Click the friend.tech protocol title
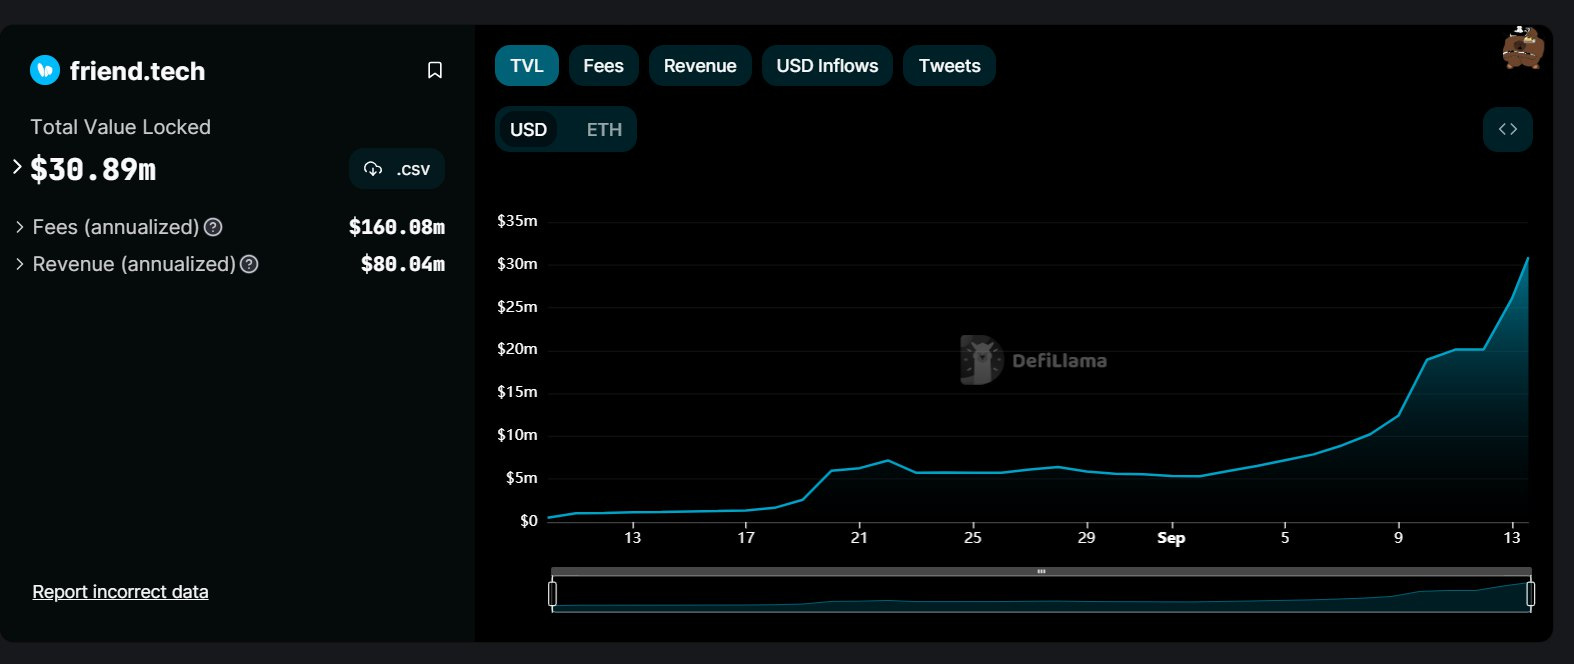The height and width of the screenshot is (664, 1574). click(137, 71)
